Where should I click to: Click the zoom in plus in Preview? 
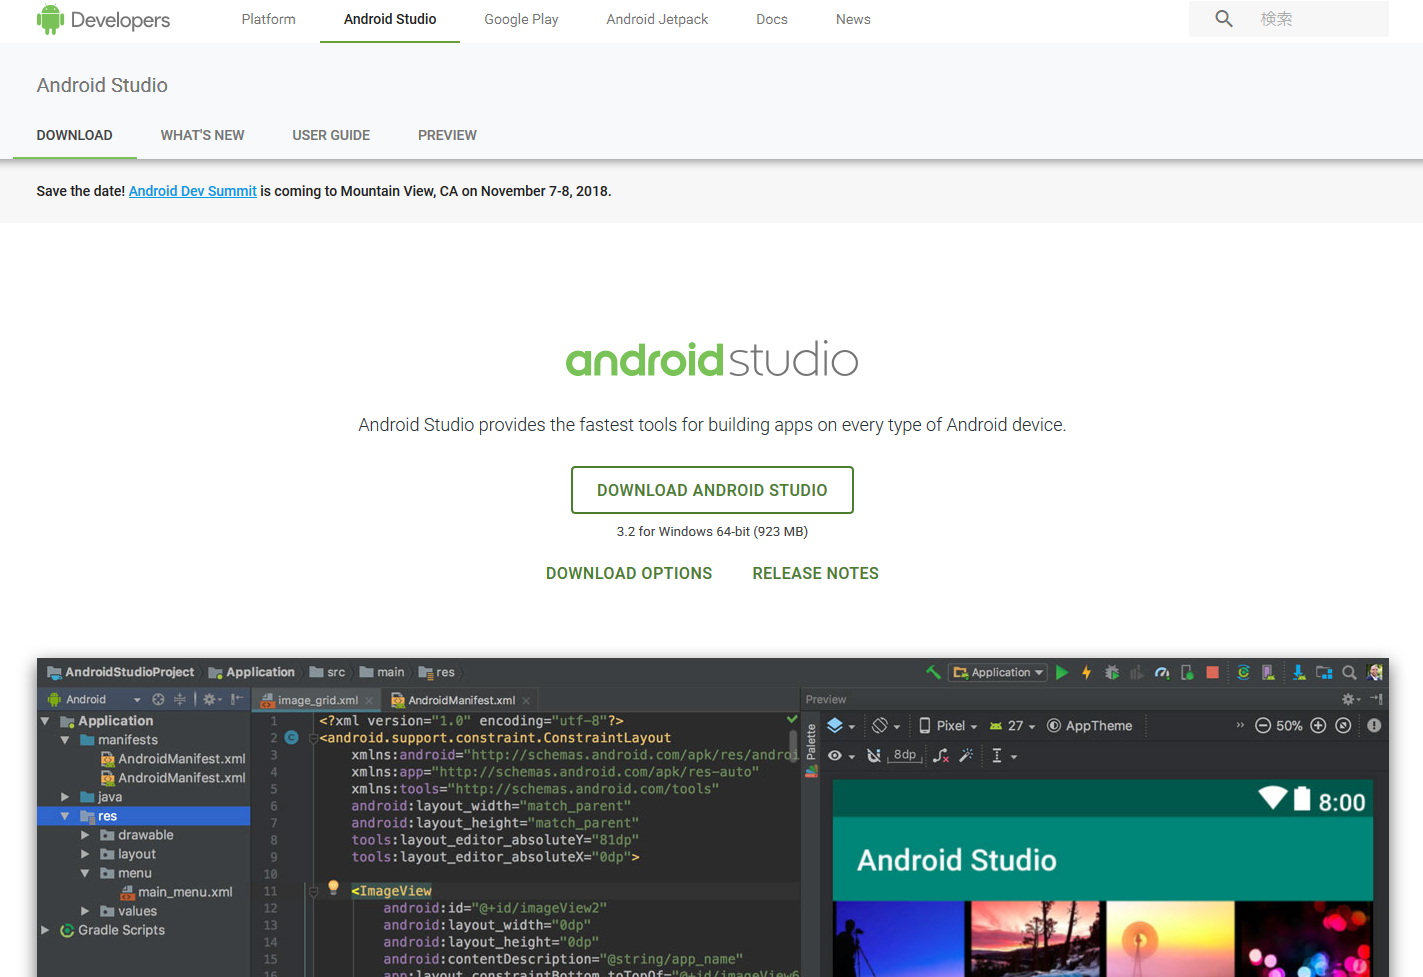click(1318, 726)
